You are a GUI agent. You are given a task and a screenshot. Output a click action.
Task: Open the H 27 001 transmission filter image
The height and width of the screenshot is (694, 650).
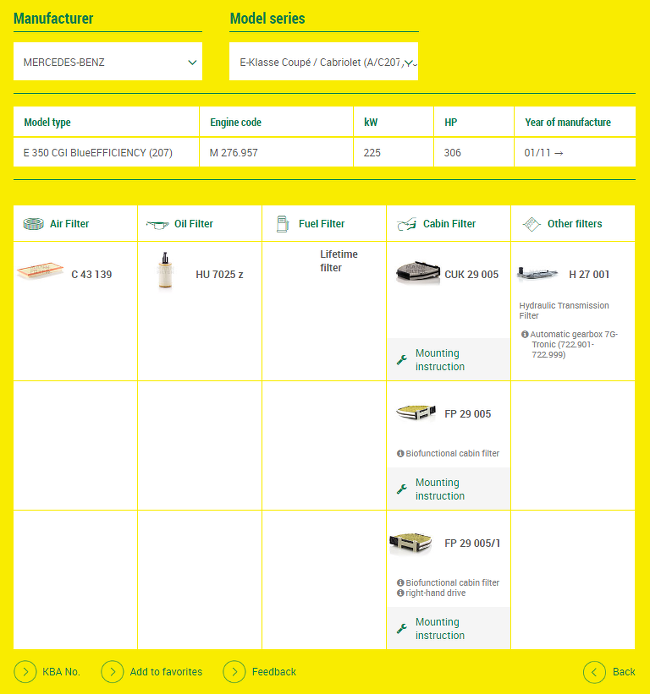coord(537,274)
